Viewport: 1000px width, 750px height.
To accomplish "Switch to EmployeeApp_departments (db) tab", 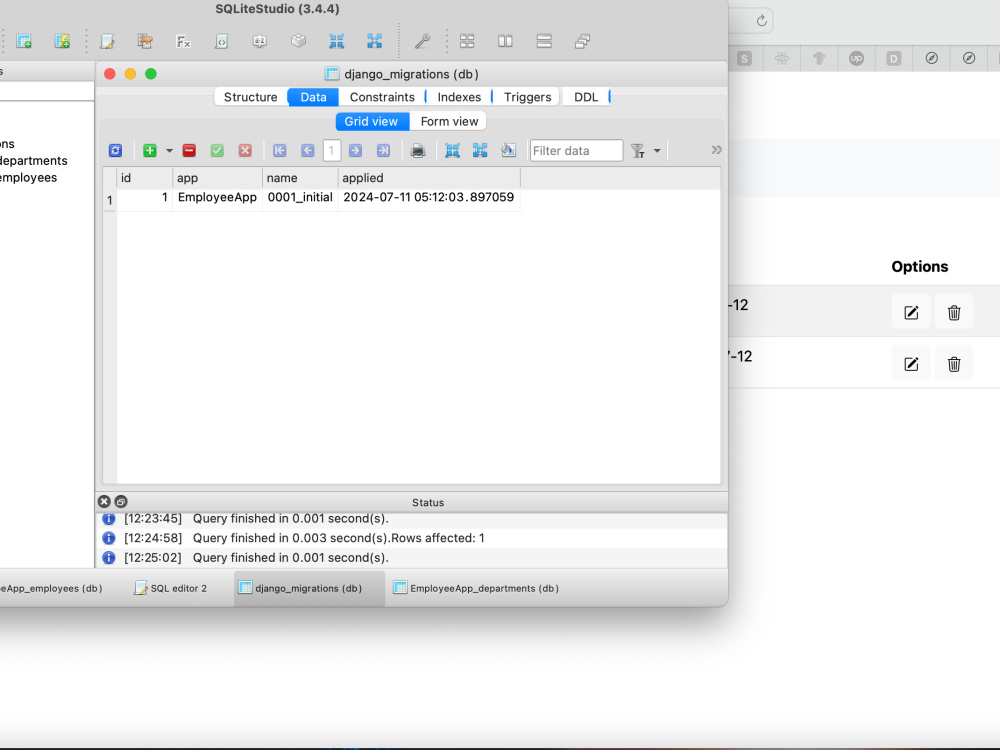I will pos(476,588).
